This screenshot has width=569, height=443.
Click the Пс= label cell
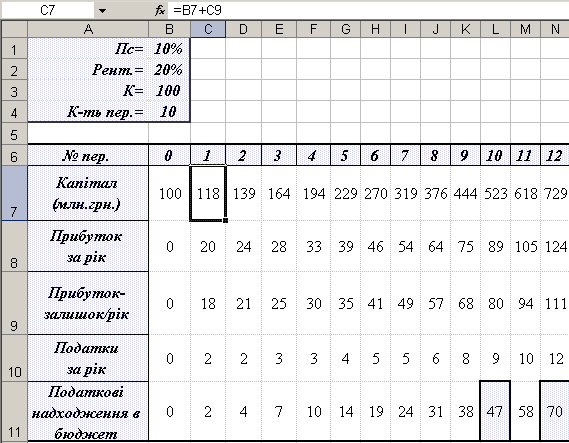click(x=88, y=48)
